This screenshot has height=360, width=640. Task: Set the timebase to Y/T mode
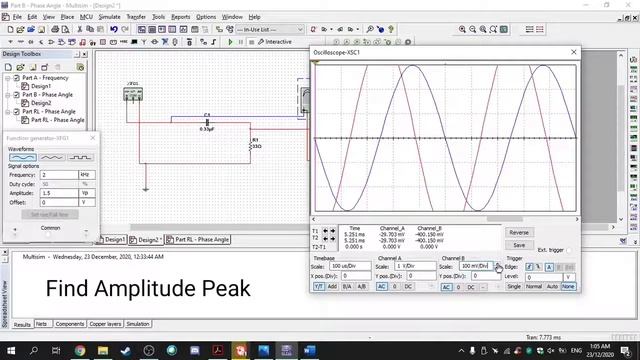(319, 287)
